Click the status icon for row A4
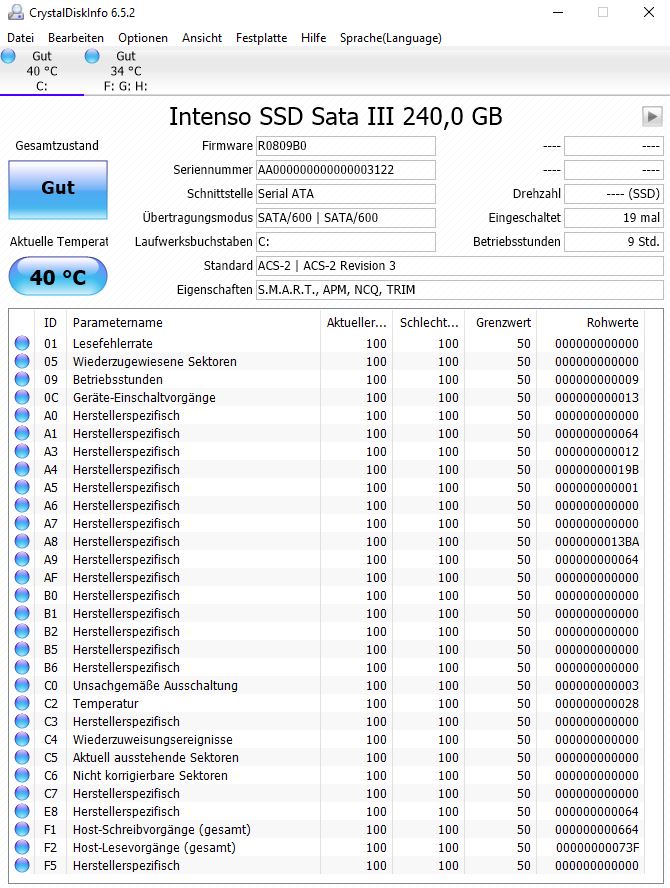670x888 pixels. (x=22, y=469)
